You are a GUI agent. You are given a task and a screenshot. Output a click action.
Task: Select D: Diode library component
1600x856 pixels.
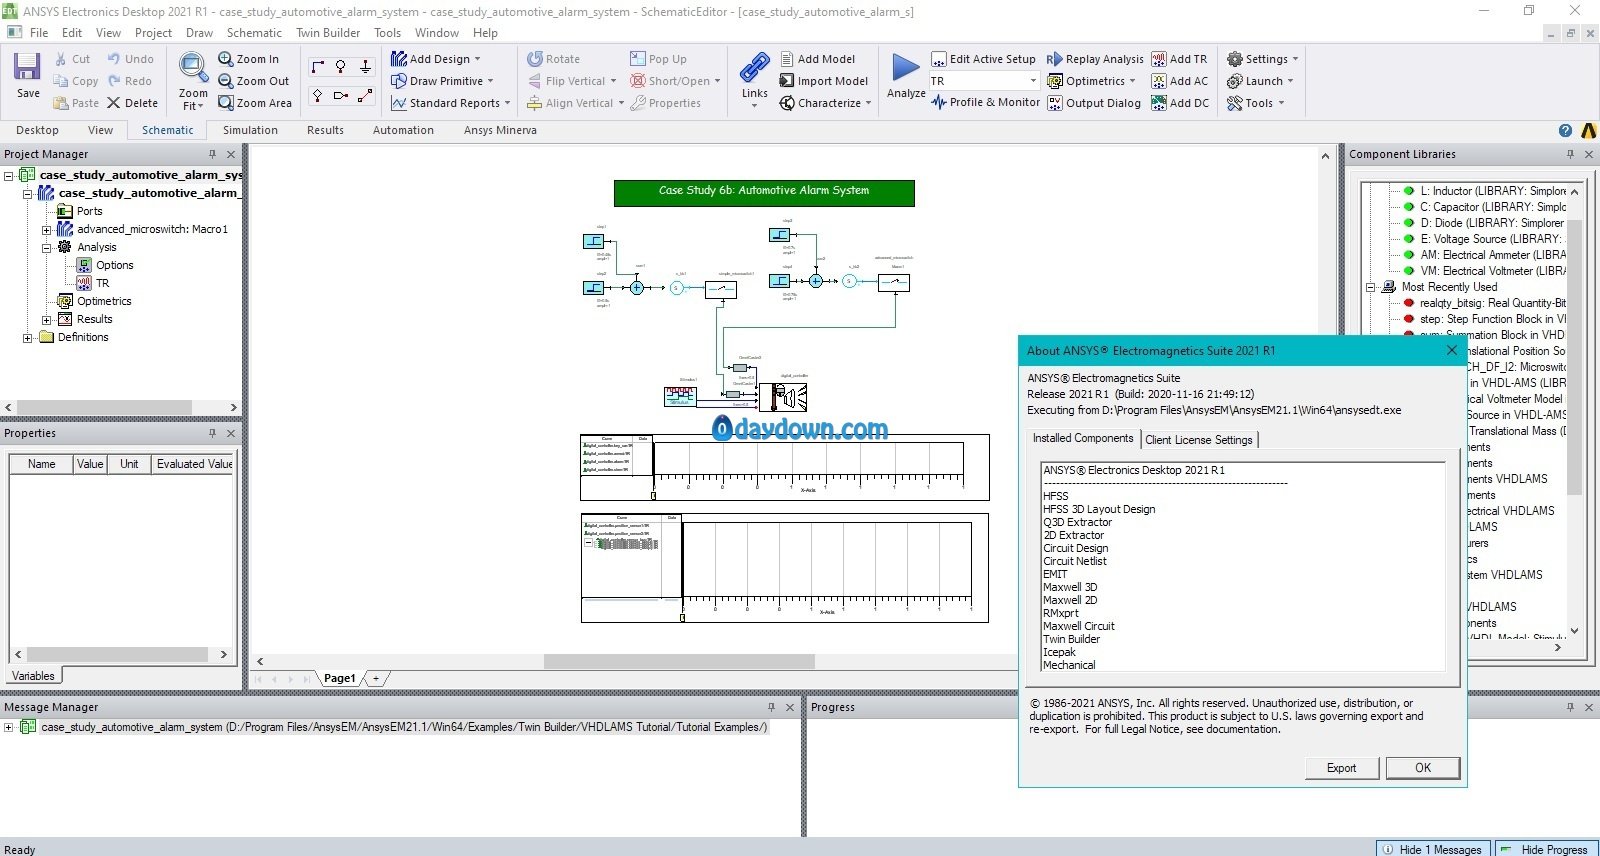point(1484,223)
